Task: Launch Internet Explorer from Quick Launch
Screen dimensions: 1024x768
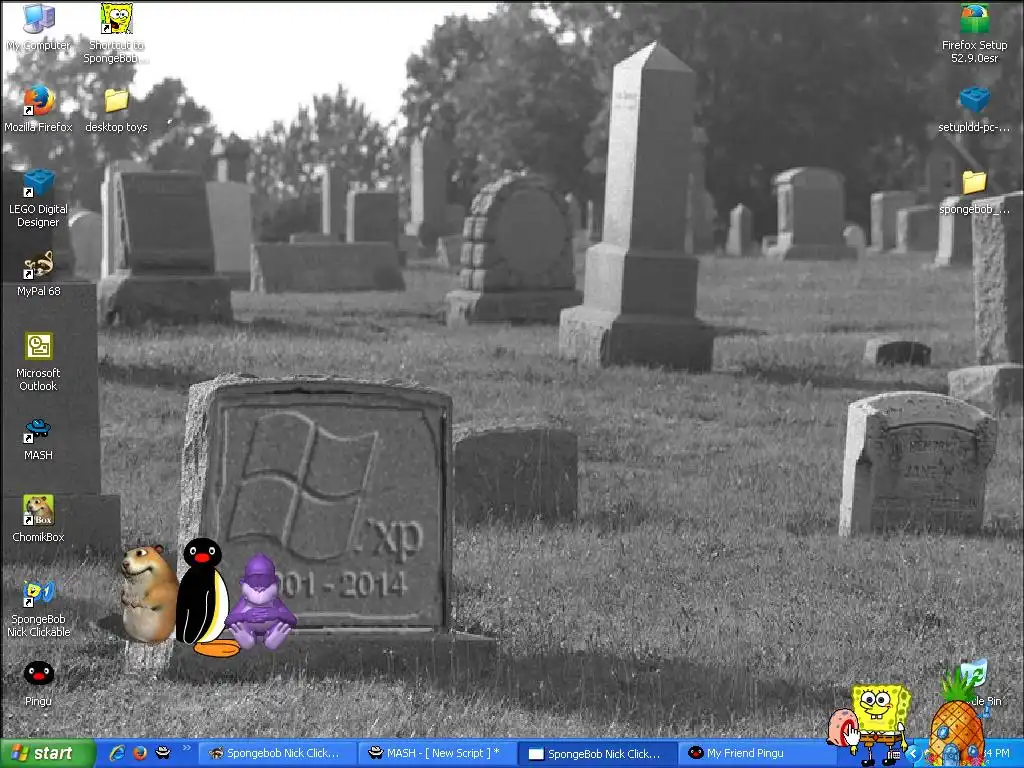Action: click(117, 753)
